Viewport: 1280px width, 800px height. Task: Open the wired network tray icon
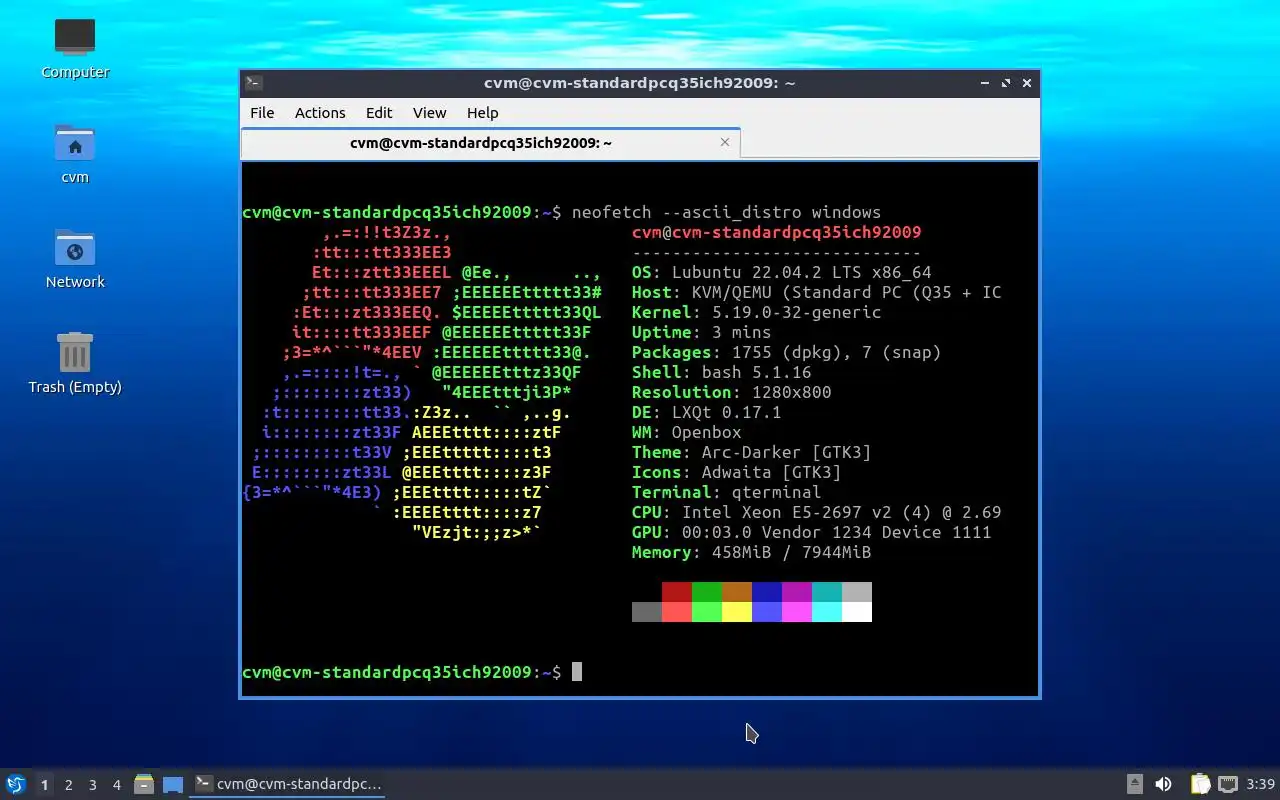coord(1228,784)
